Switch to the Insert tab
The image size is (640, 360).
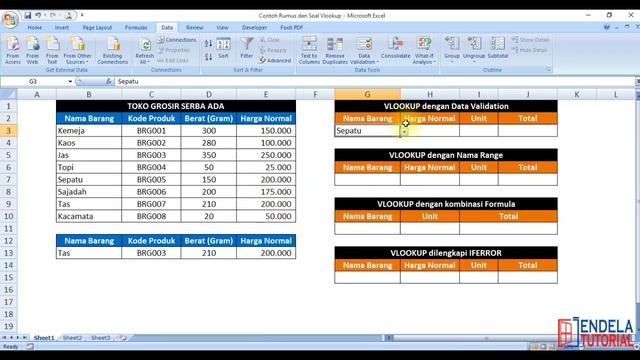[62, 27]
